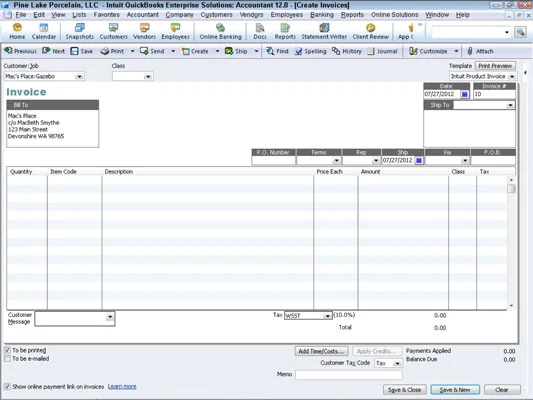This screenshot has height=400, width=533.
Task: Open the Customer Tax Code dropdown
Action: point(397,363)
